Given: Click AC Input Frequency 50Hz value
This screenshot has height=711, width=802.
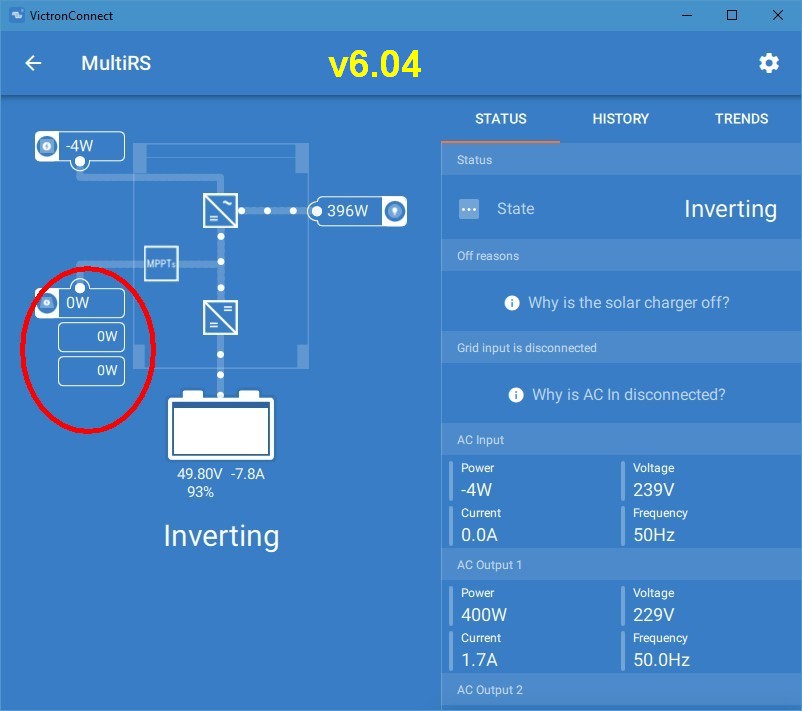Looking at the screenshot, I should tap(654, 535).
